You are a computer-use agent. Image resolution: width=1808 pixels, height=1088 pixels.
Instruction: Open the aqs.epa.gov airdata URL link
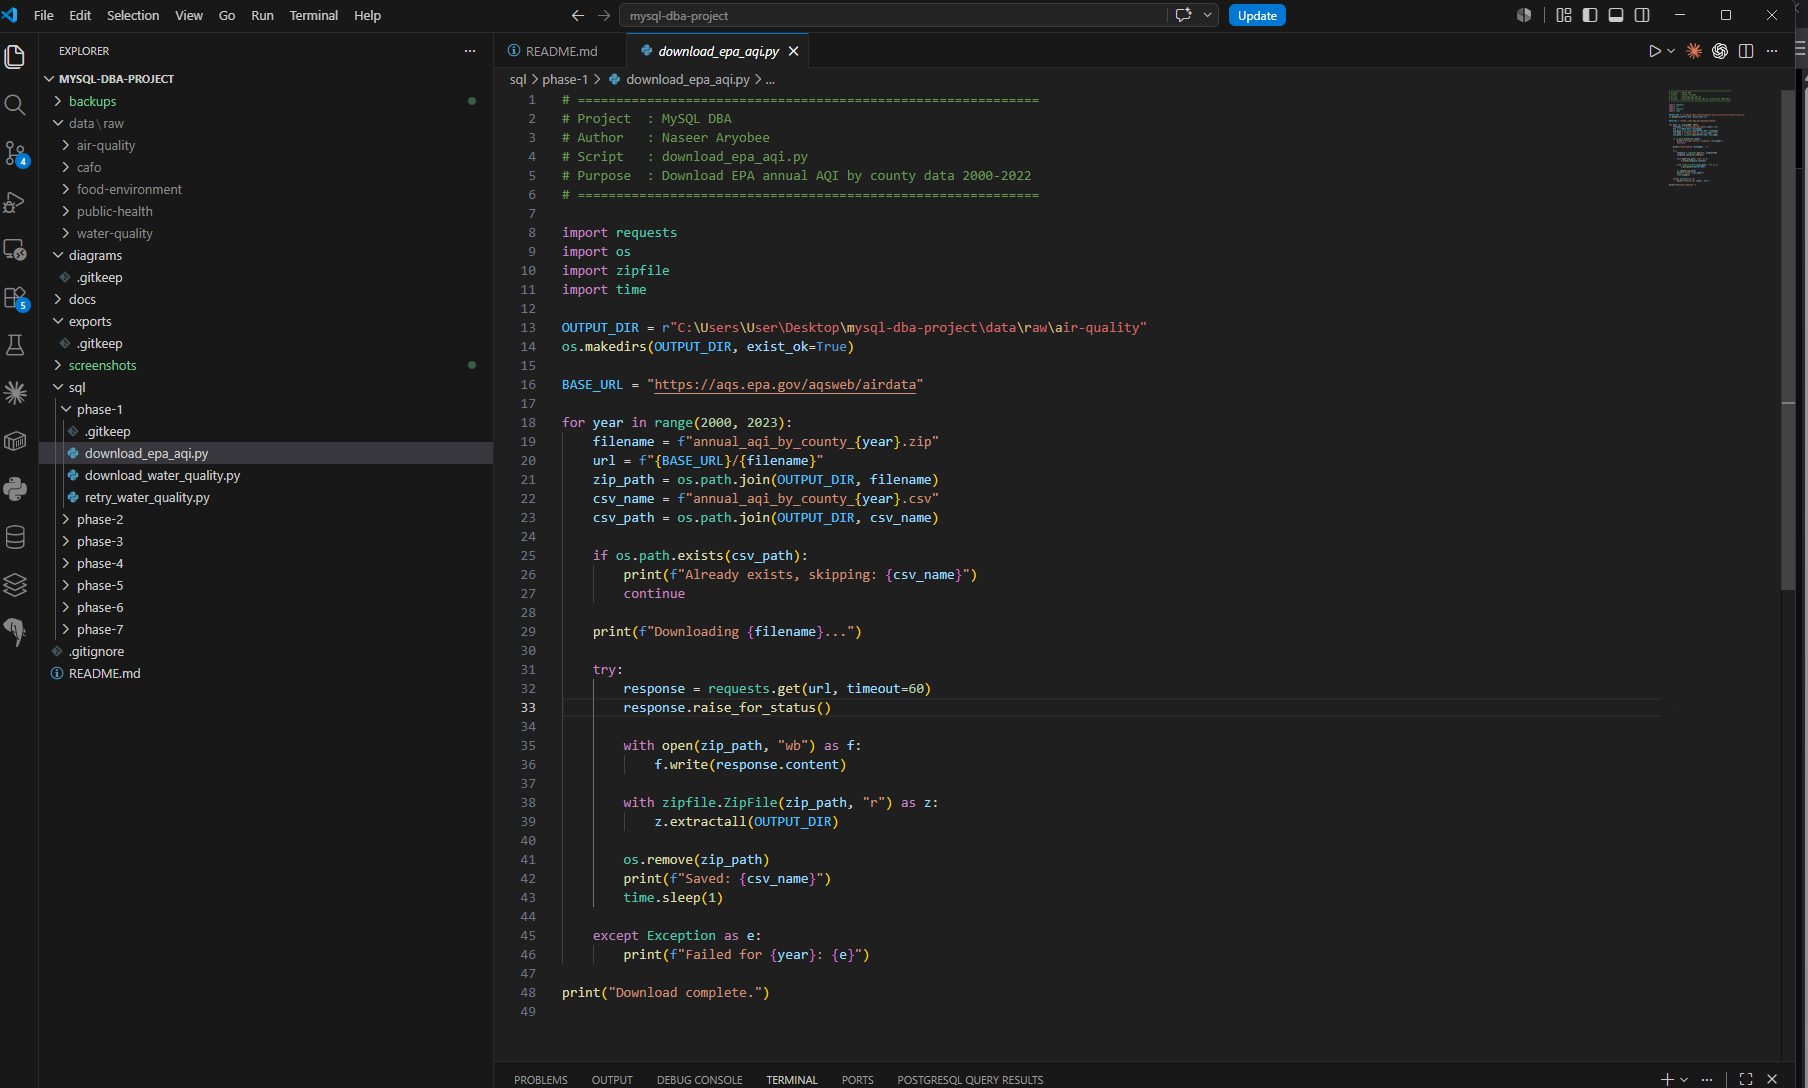786,384
